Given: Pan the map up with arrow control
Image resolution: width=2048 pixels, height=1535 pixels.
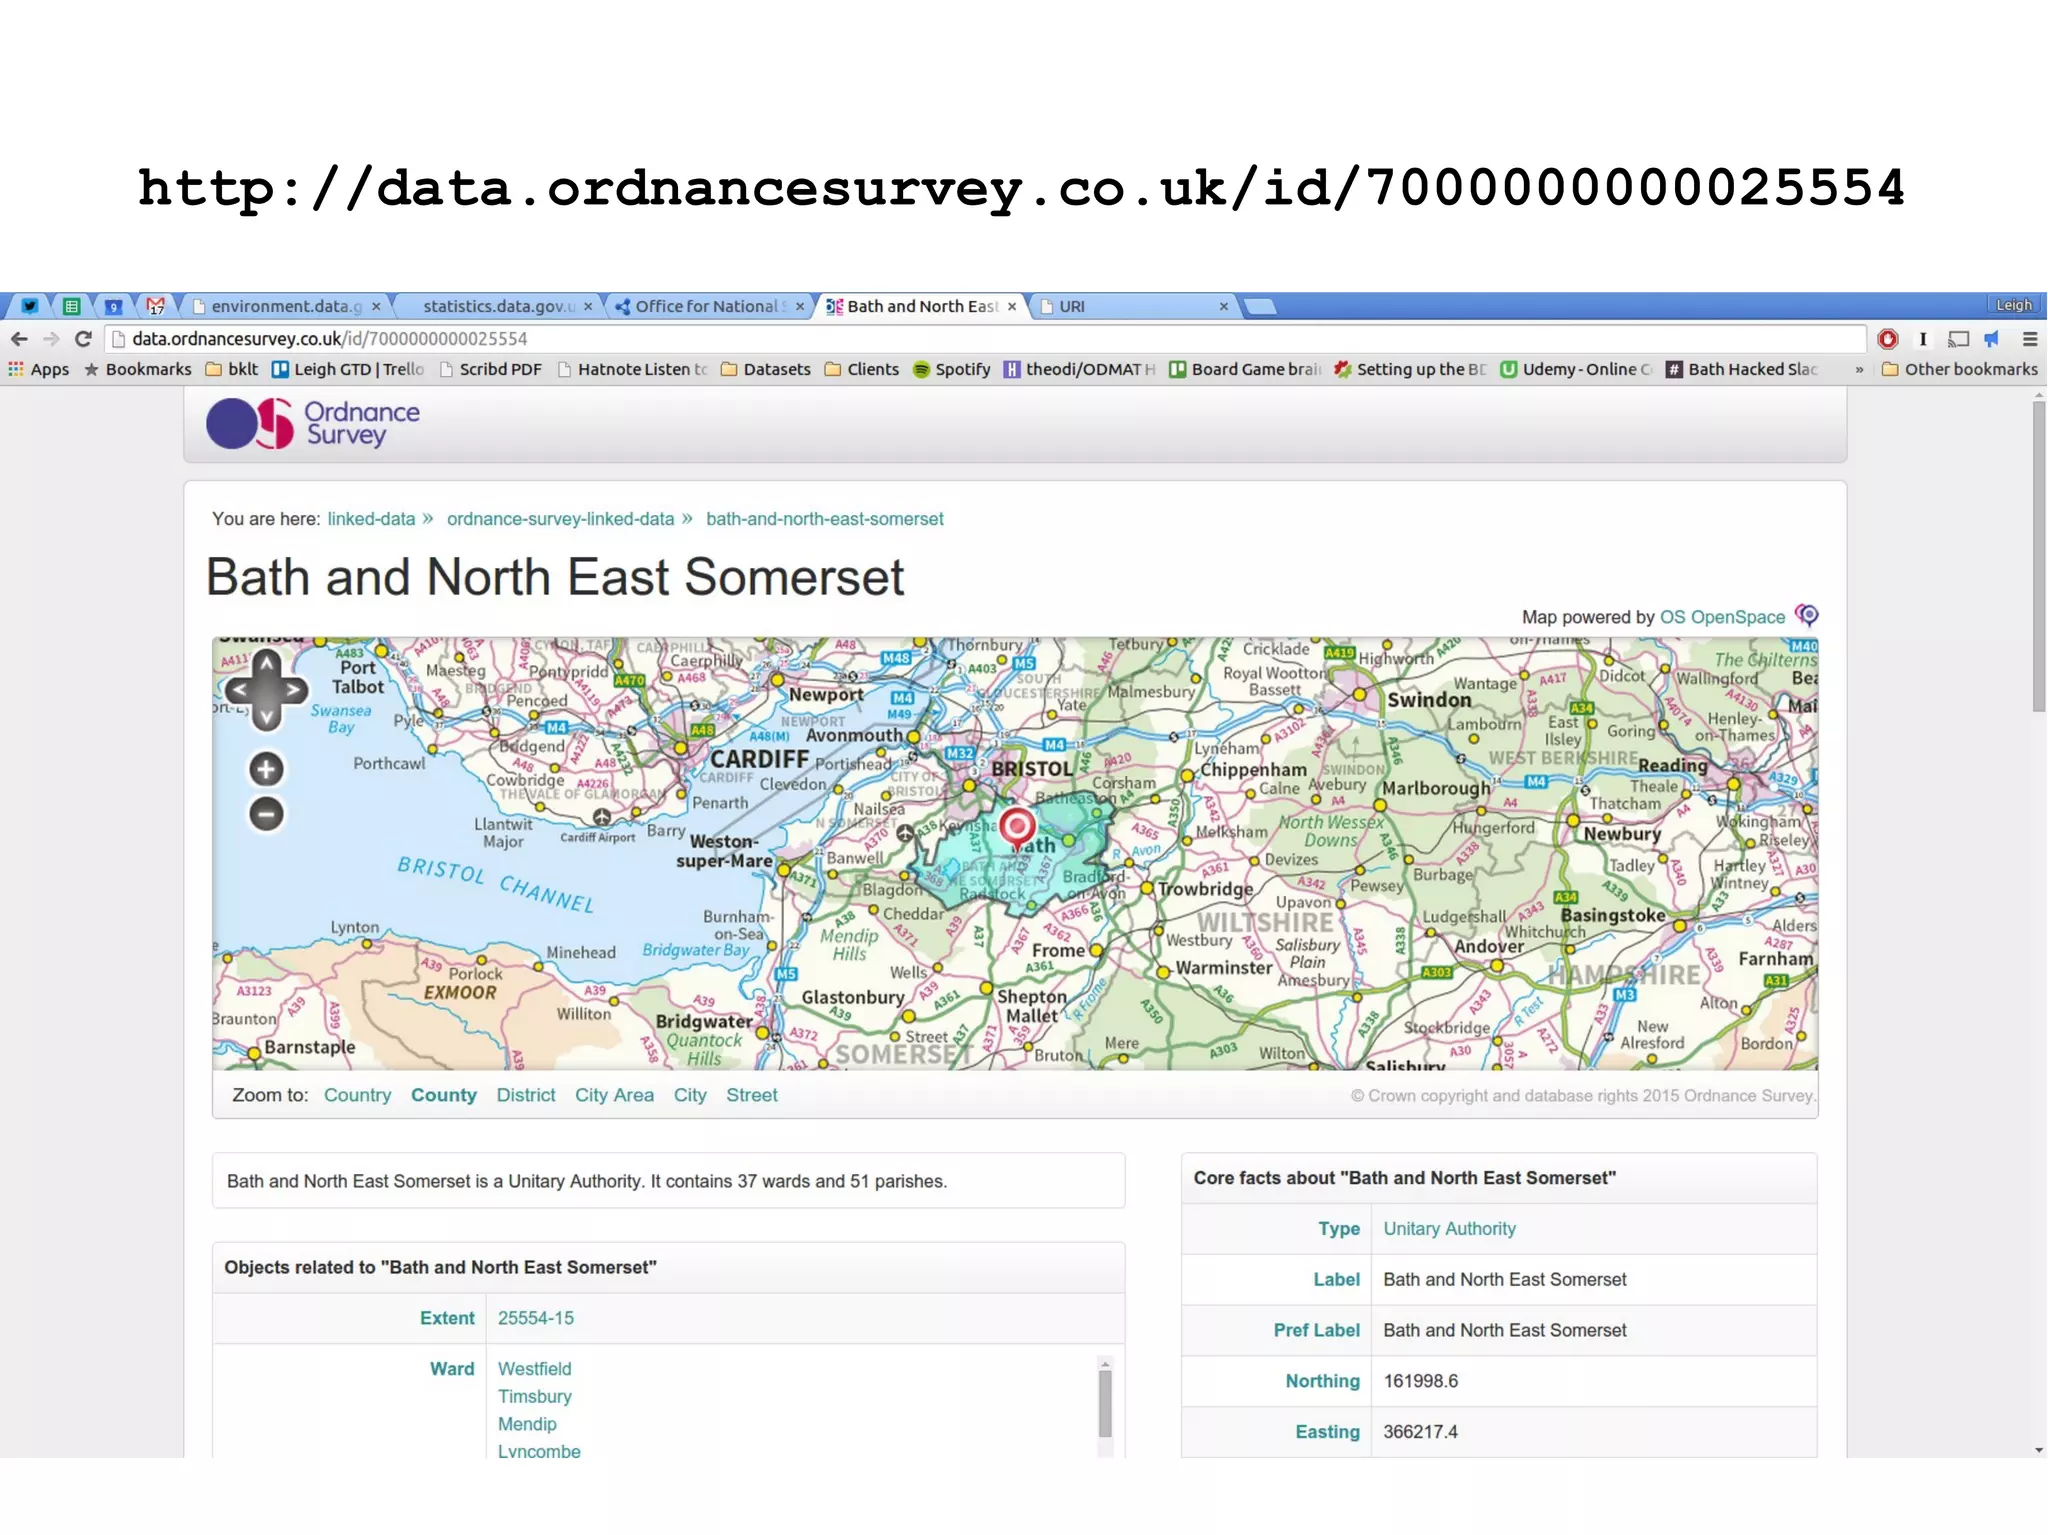Looking at the screenshot, I should click(266, 662).
